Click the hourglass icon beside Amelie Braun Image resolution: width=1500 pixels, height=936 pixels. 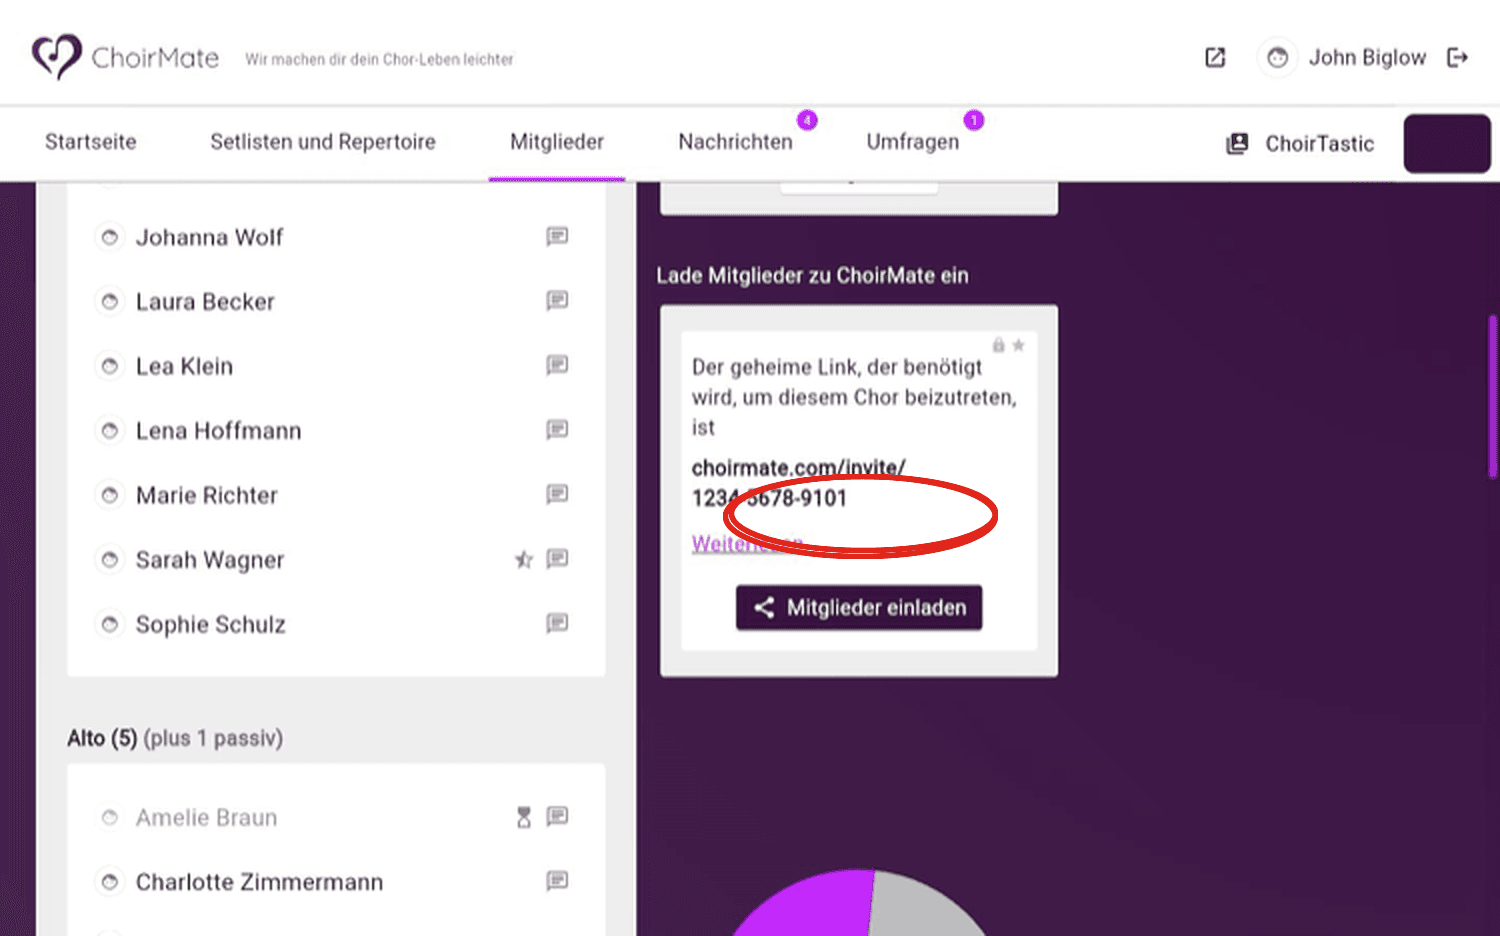(524, 817)
